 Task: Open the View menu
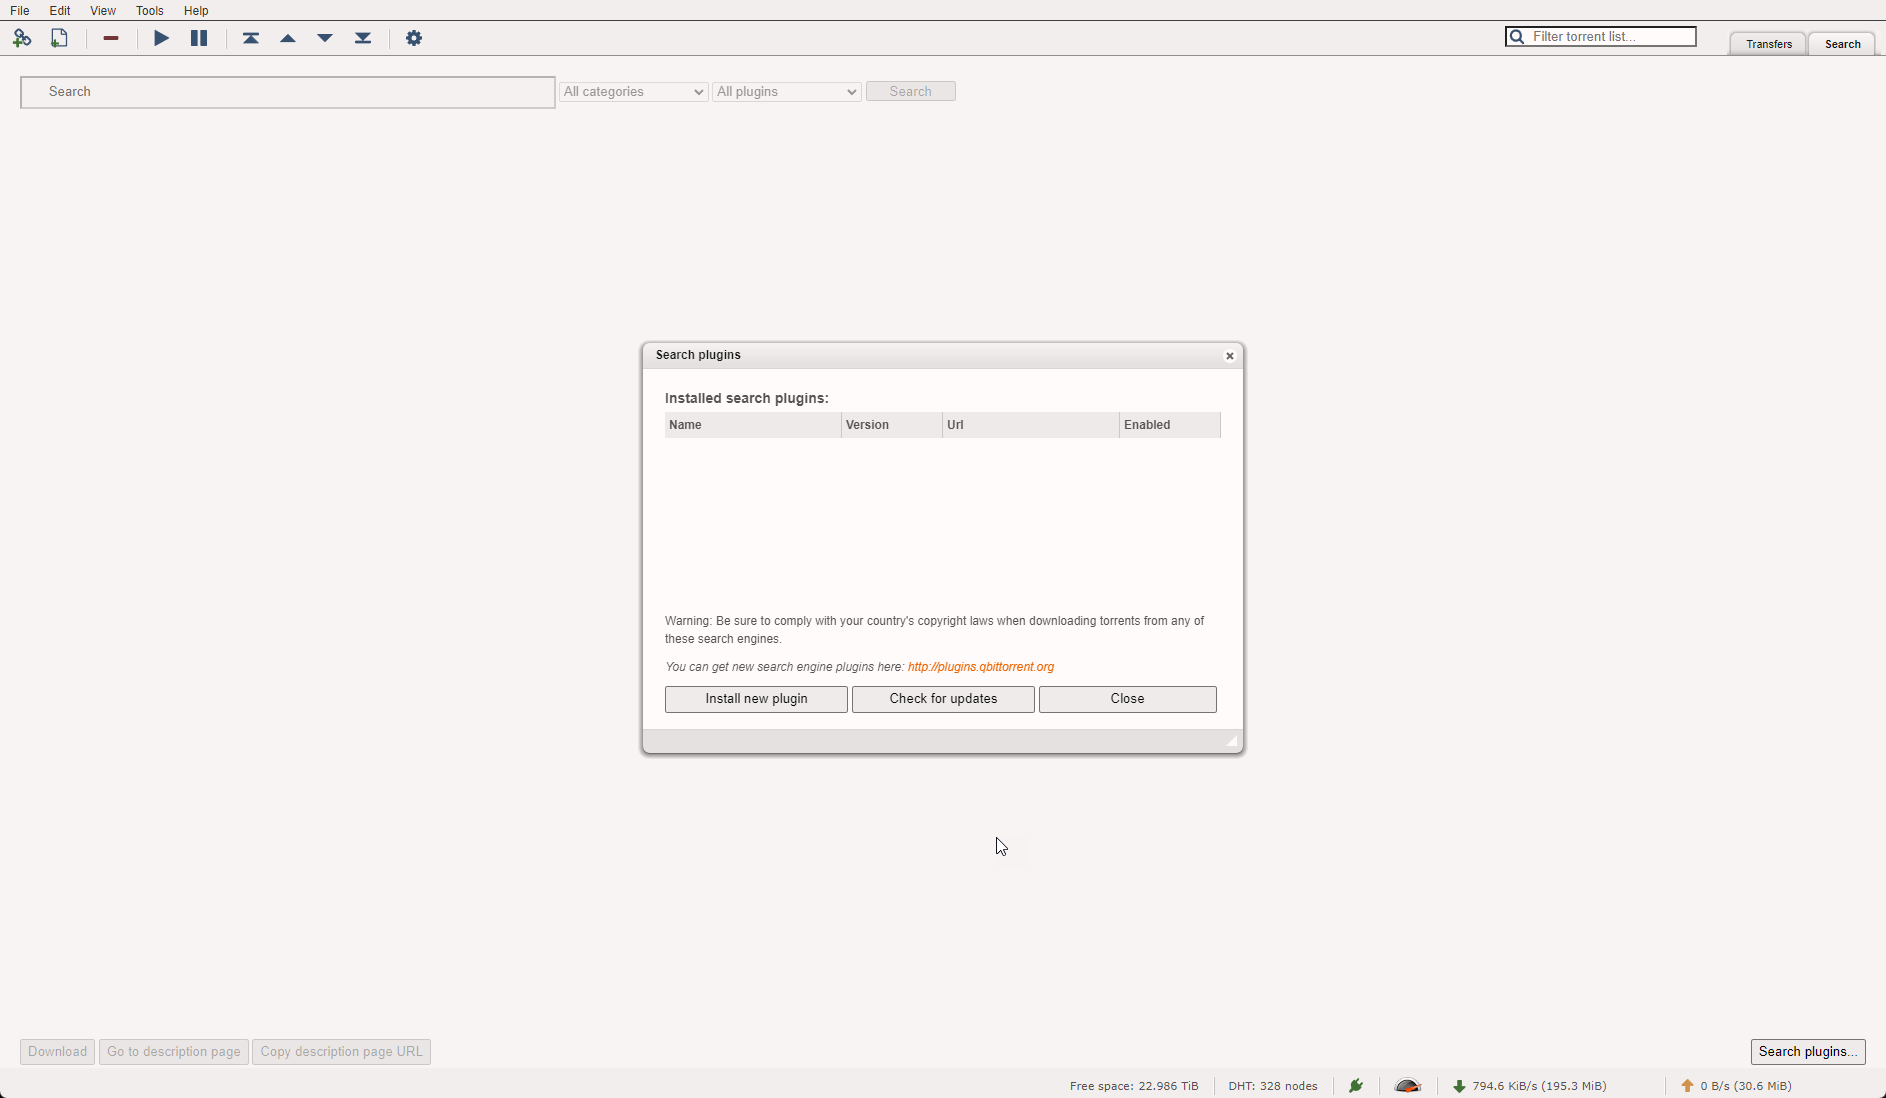tap(103, 10)
